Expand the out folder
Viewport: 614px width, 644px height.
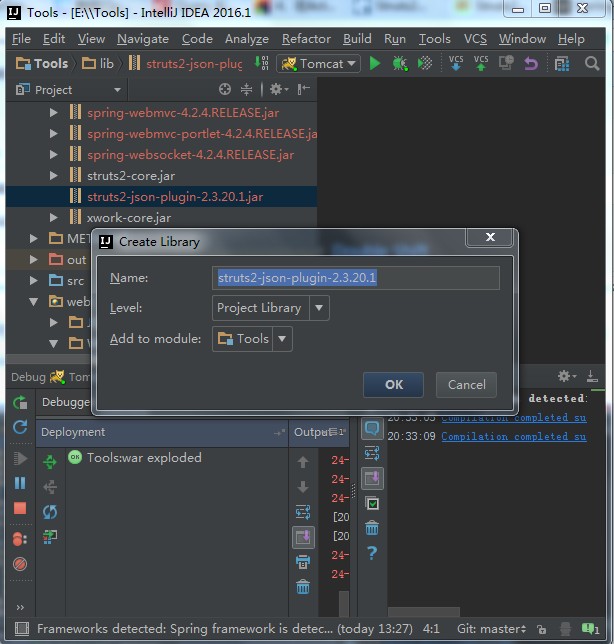(x=34, y=260)
